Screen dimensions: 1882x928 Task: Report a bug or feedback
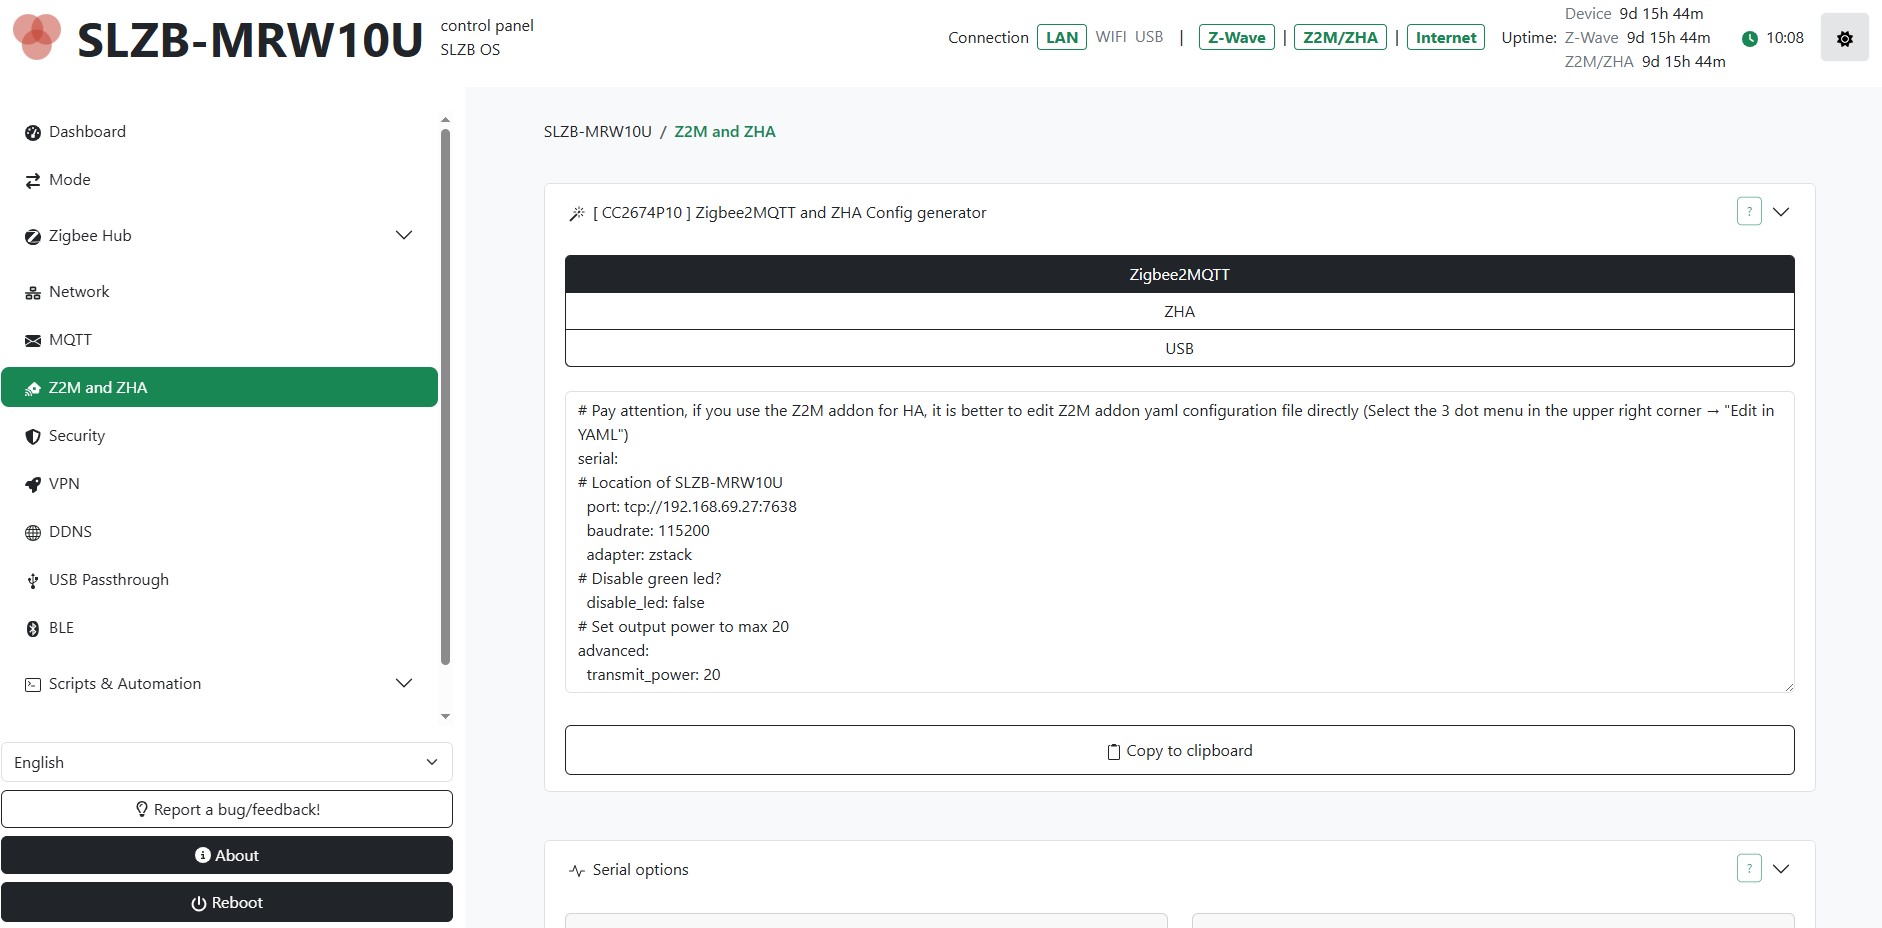(227, 809)
